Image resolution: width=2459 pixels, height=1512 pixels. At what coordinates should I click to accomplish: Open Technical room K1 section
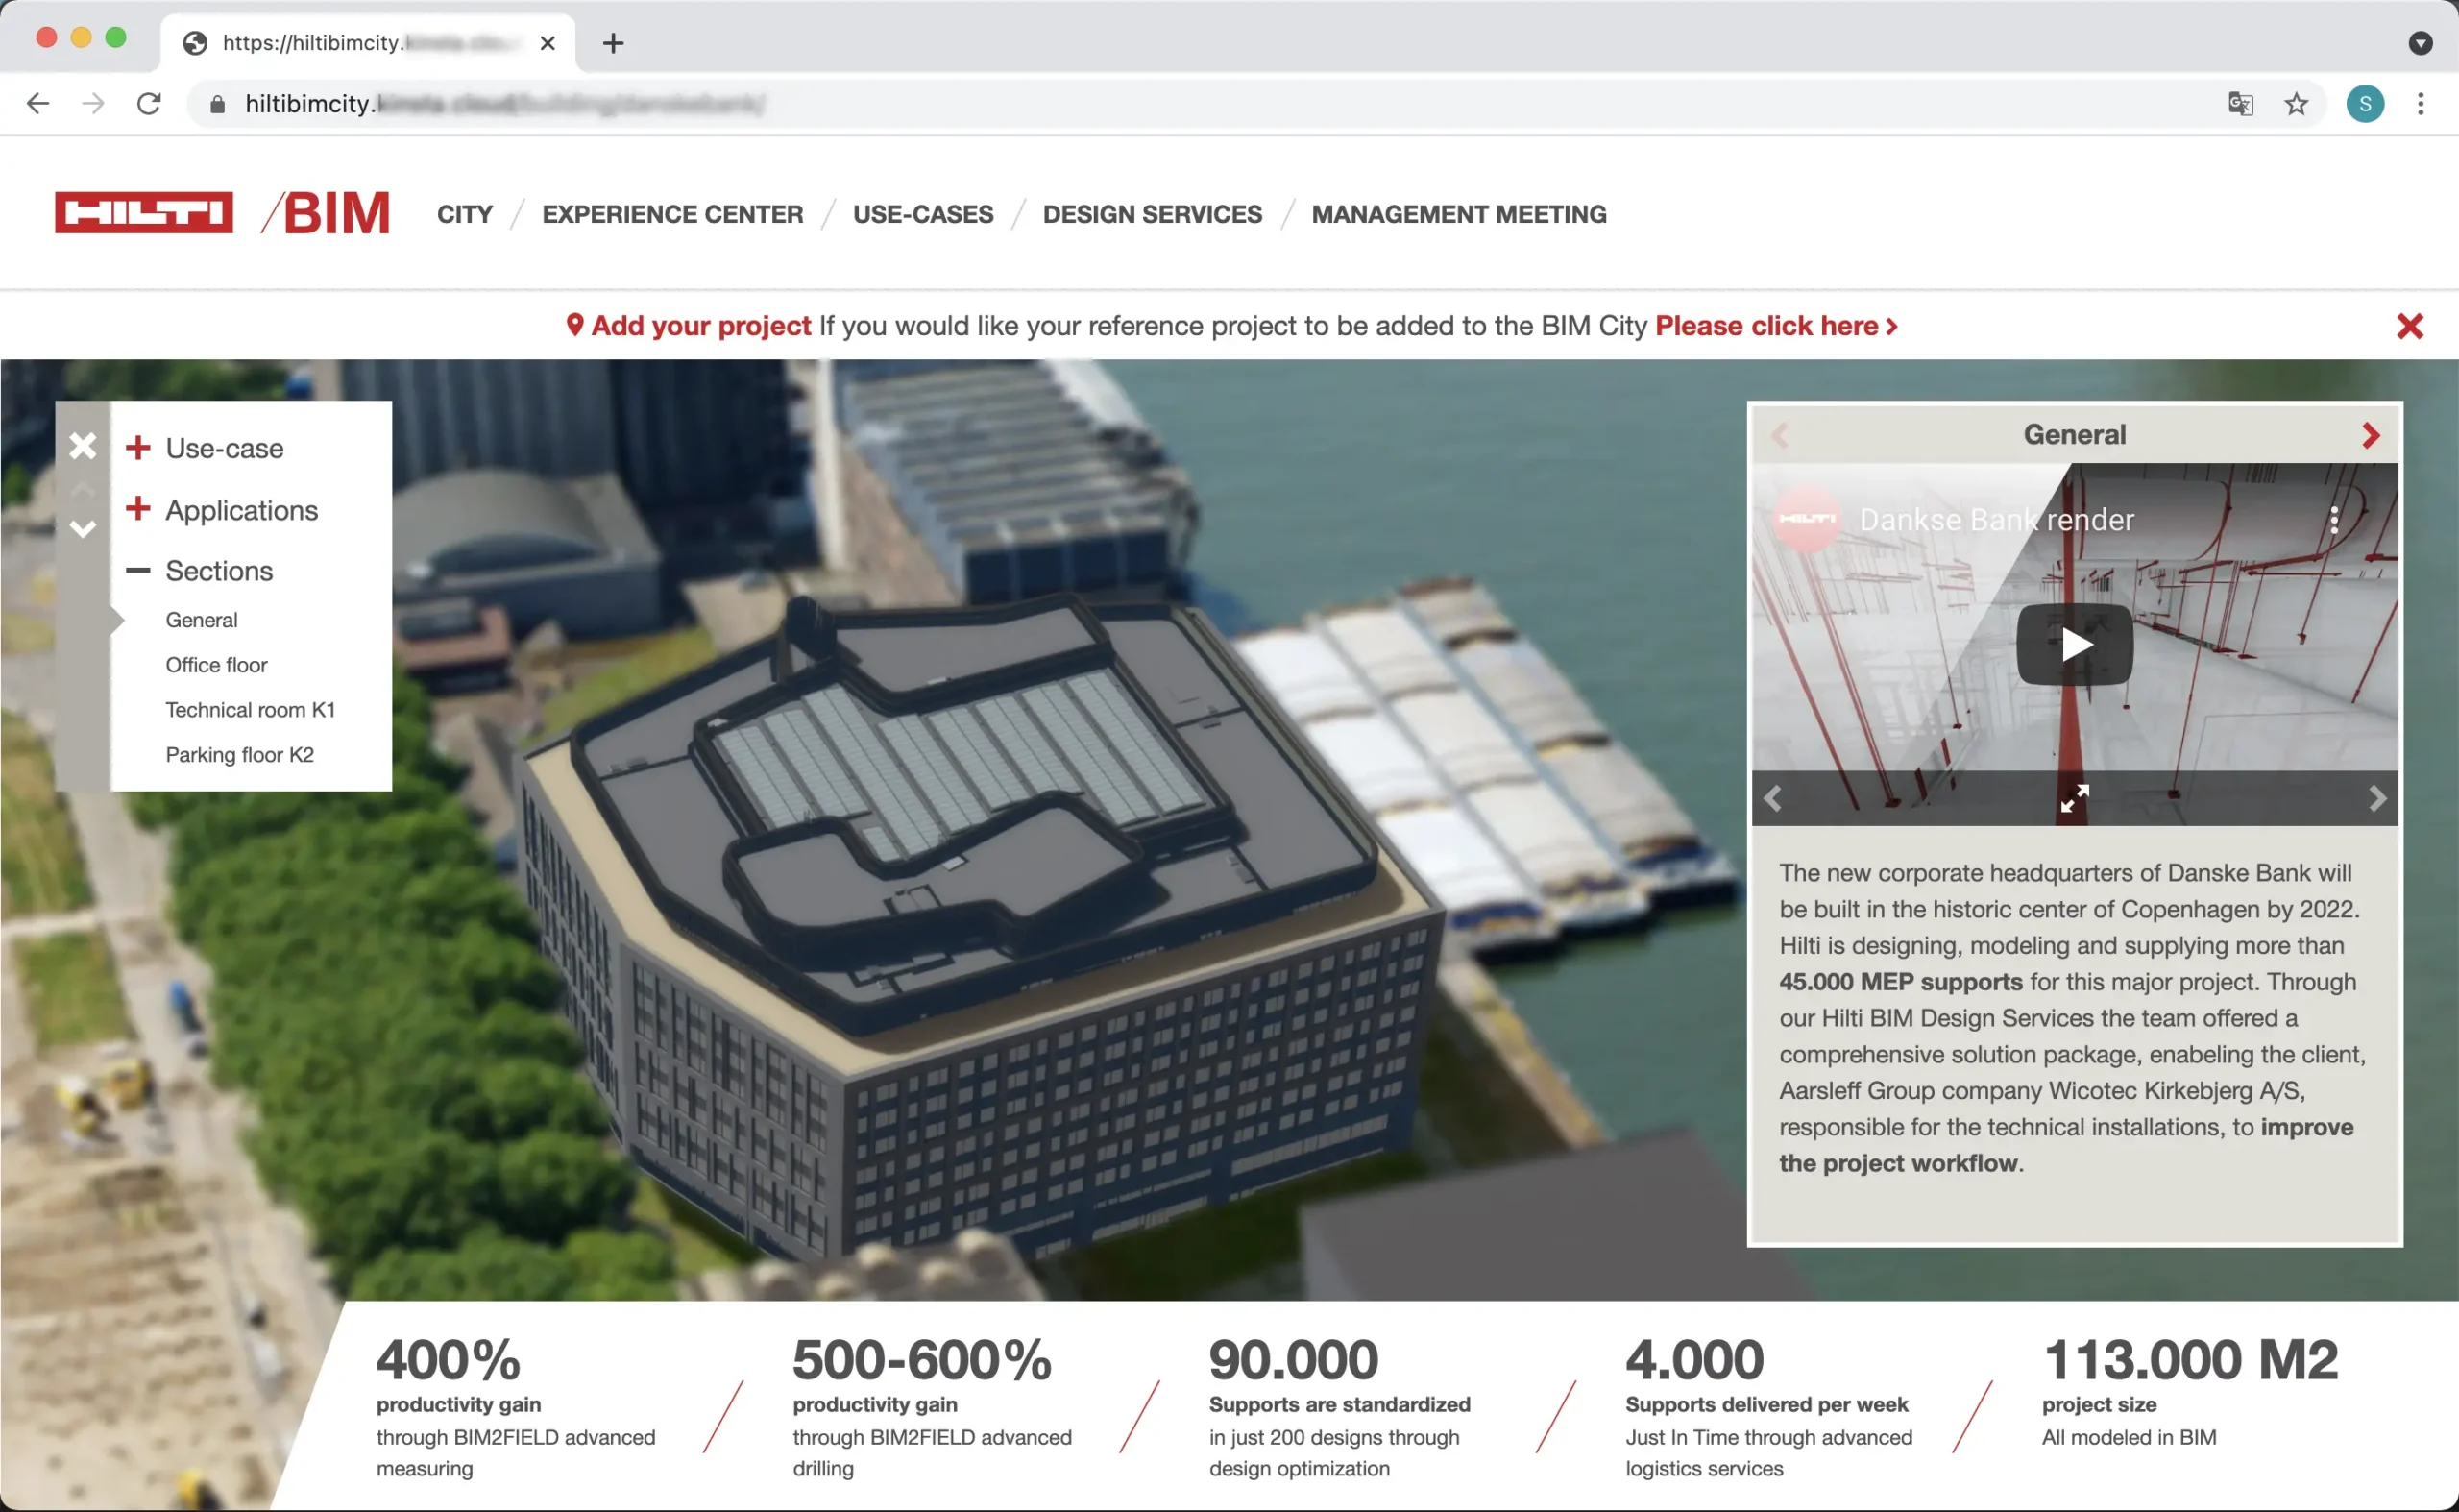click(x=250, y=710)
